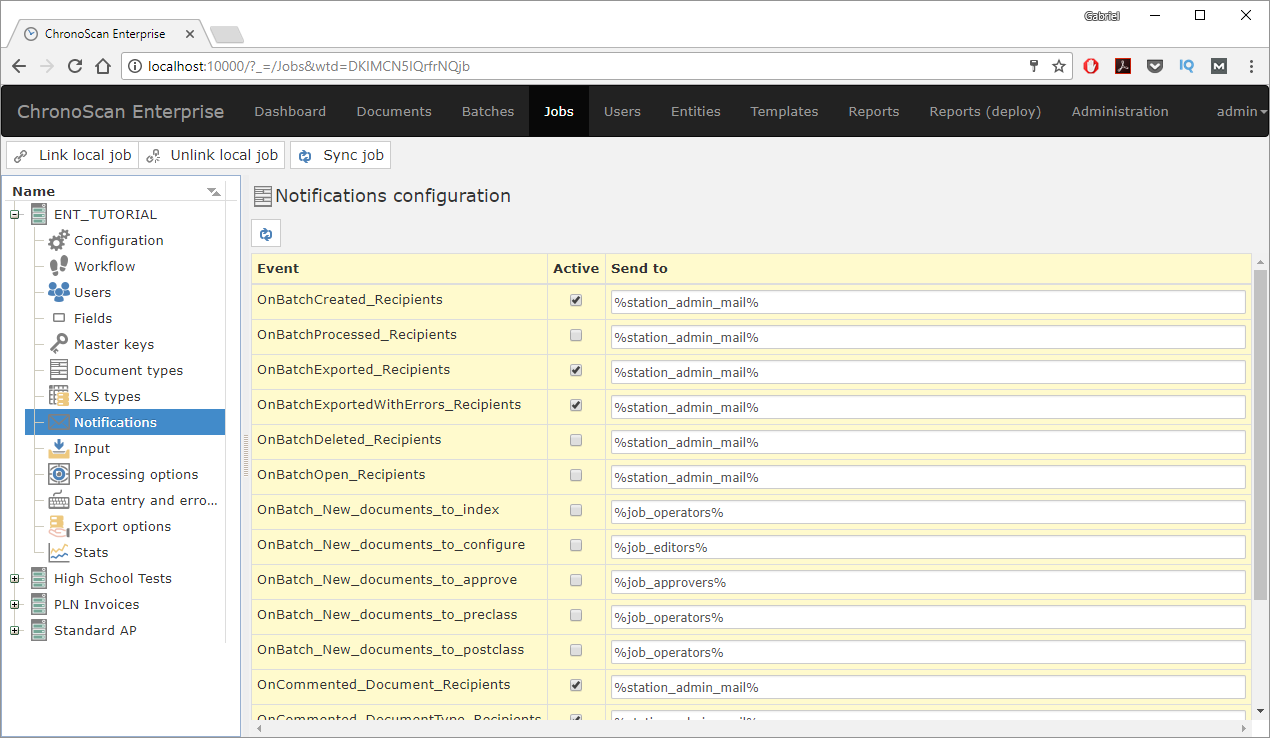Click the Name column sort arrow
Screen dimensions: 1270x738
(x=213, y=191)
